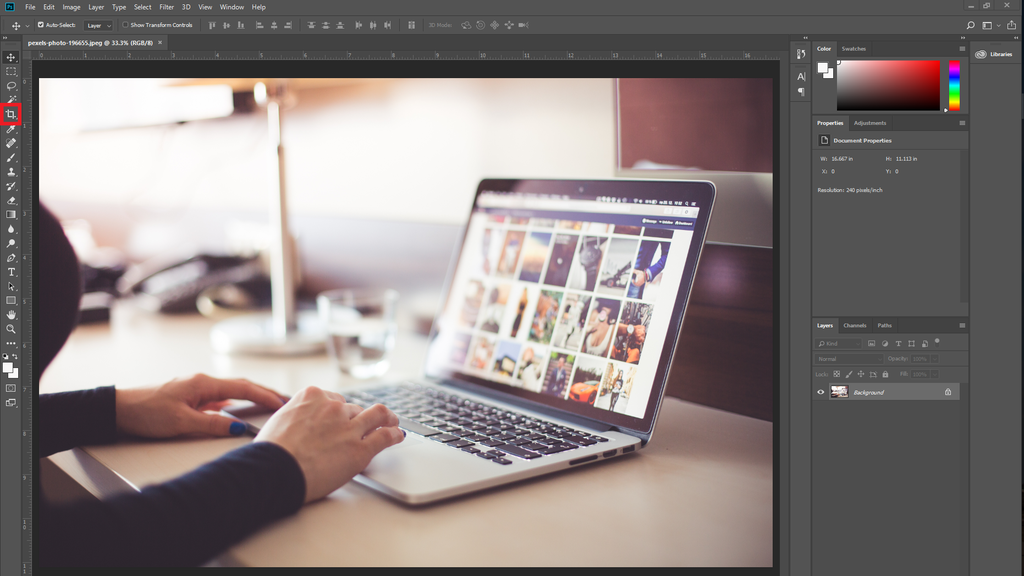Lock the Background layer position

coord(861,374)
